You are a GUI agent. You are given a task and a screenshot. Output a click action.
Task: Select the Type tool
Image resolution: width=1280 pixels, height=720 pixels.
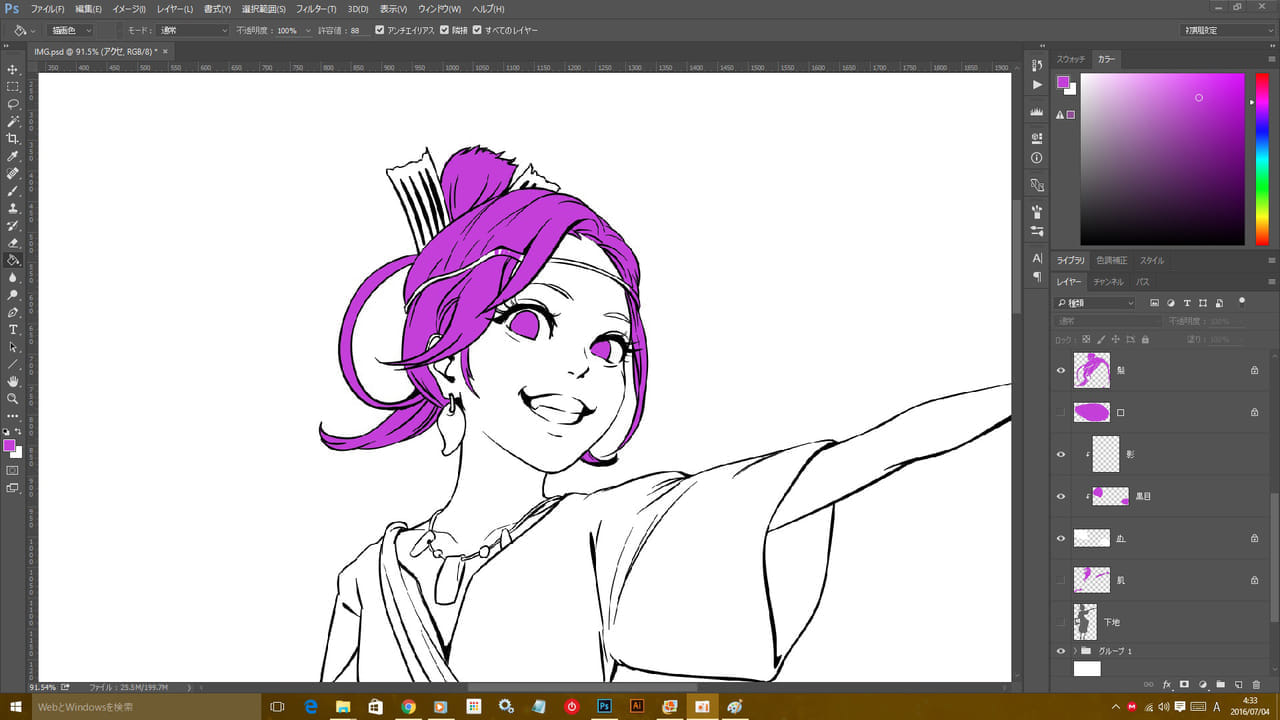[13, 329]
